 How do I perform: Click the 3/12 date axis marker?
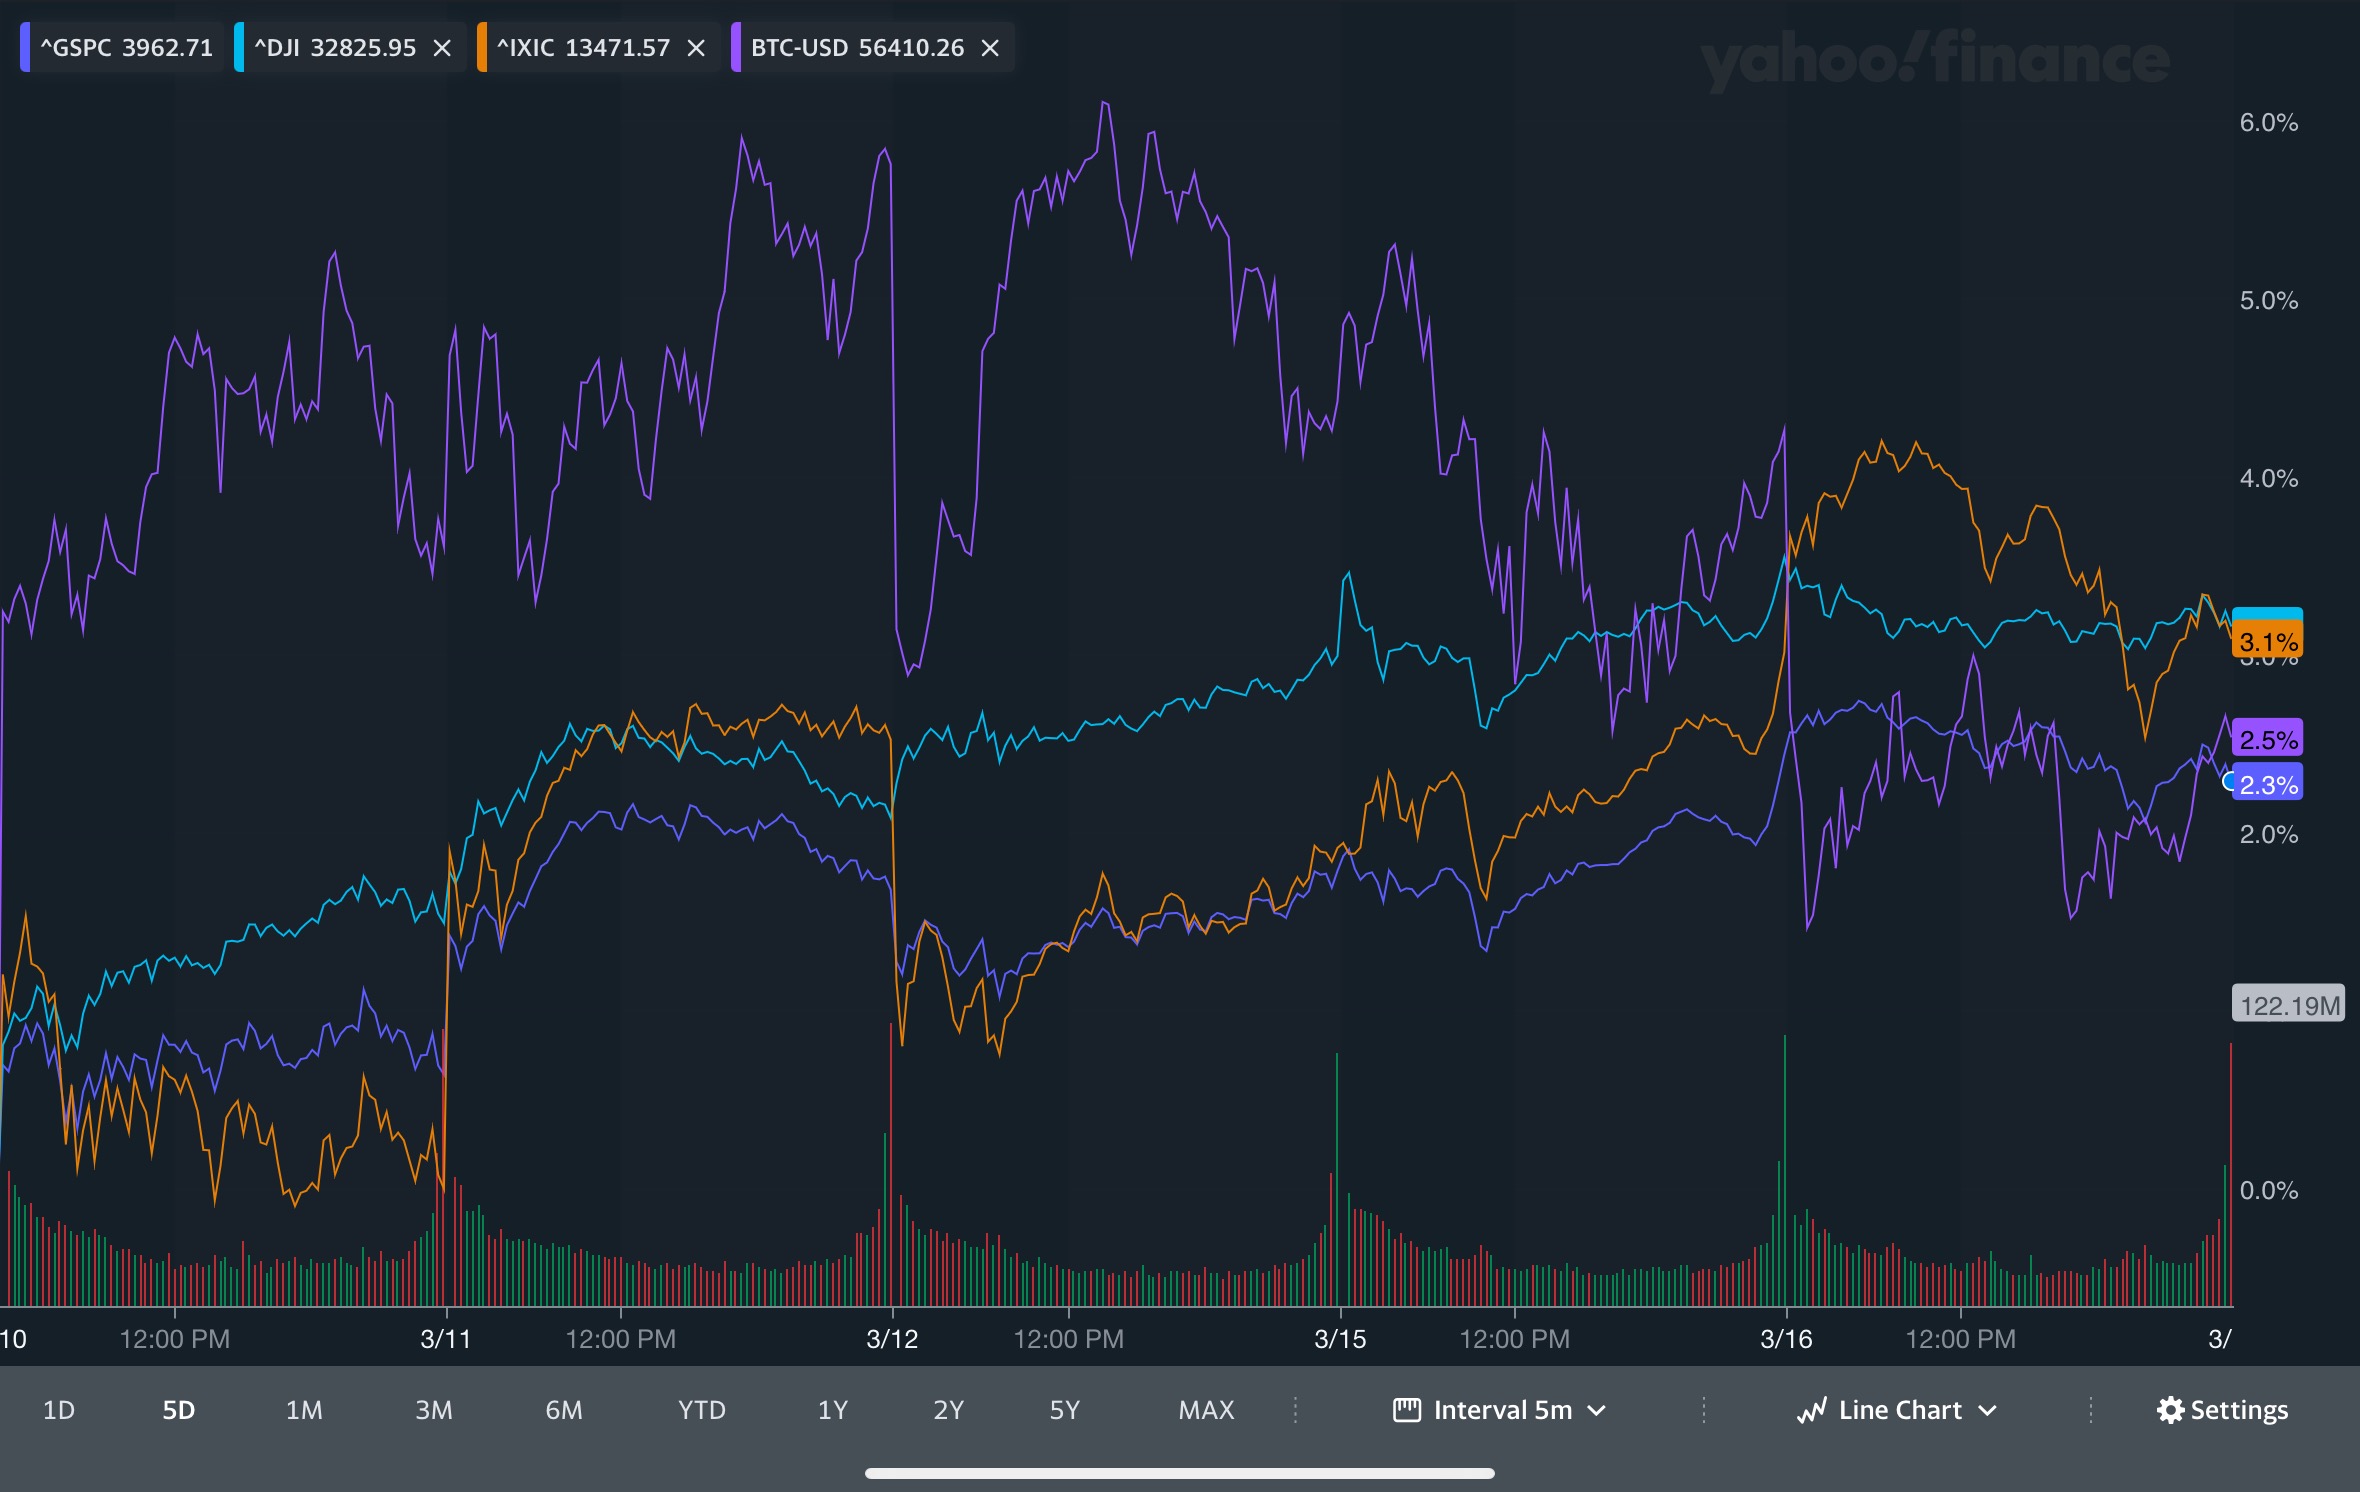892,1339
